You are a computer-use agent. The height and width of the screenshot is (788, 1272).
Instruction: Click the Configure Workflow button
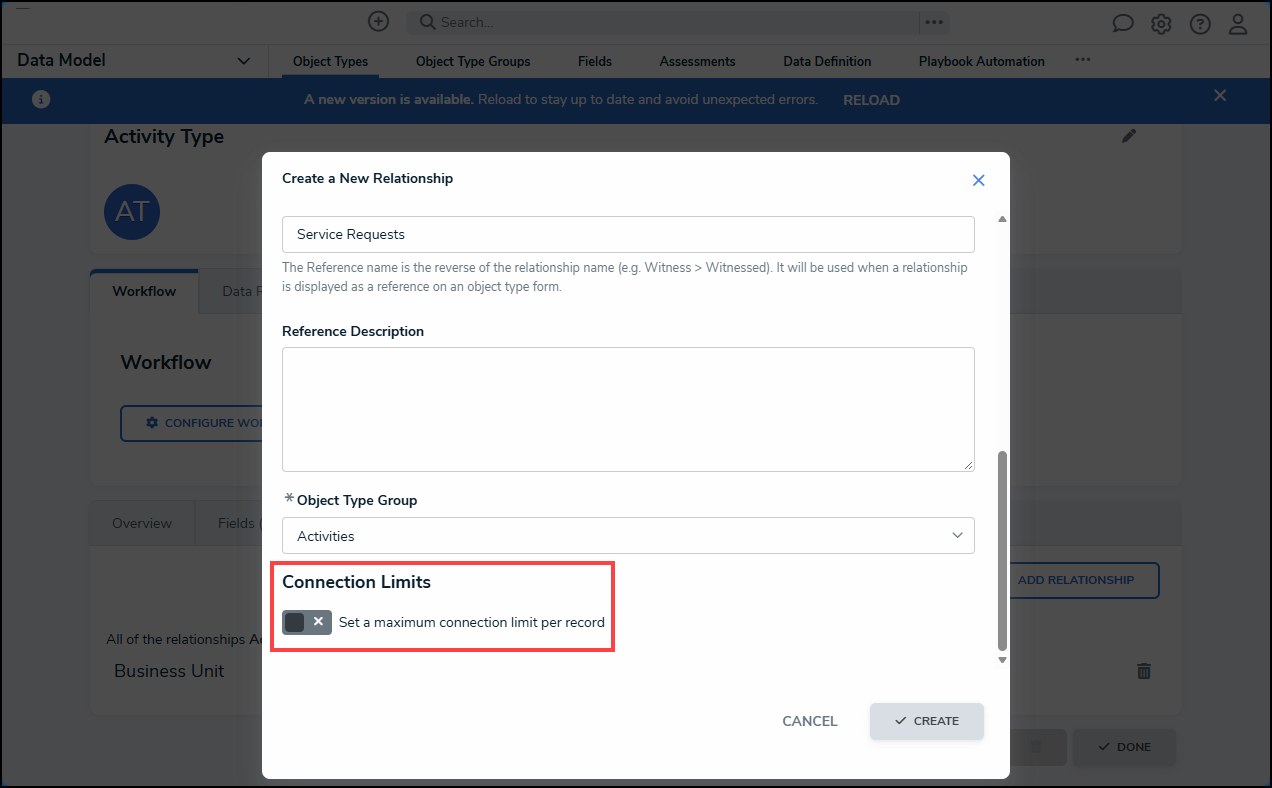(192, 423)
